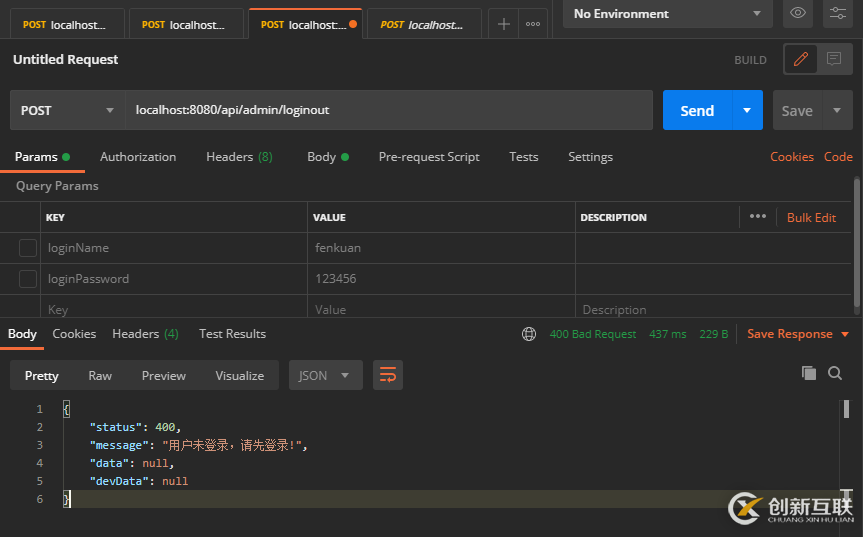Enable the loginName parameter checkbox

28,248
